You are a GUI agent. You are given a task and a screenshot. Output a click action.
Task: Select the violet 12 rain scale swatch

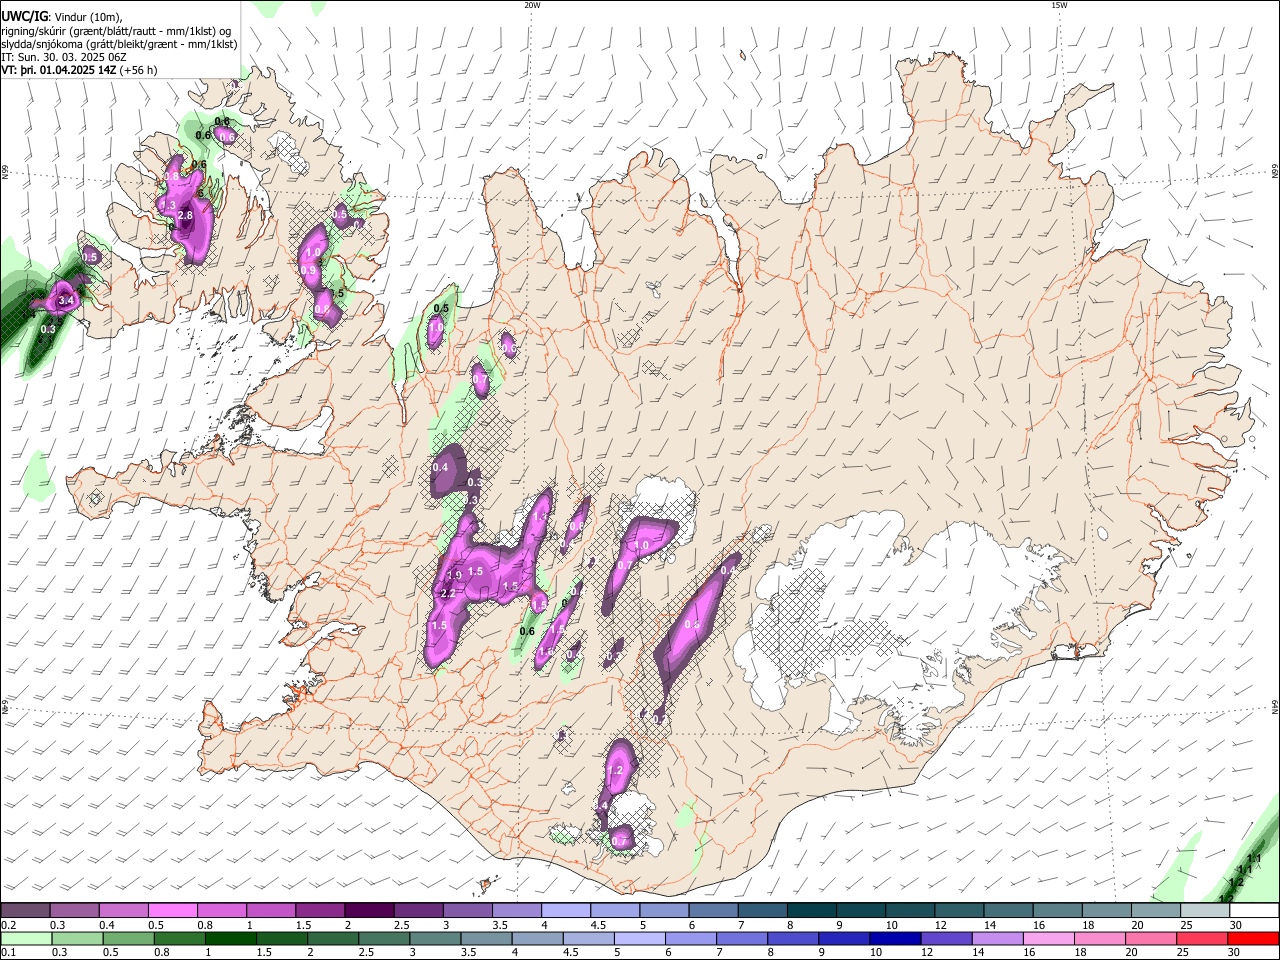[x=944, y=939]
